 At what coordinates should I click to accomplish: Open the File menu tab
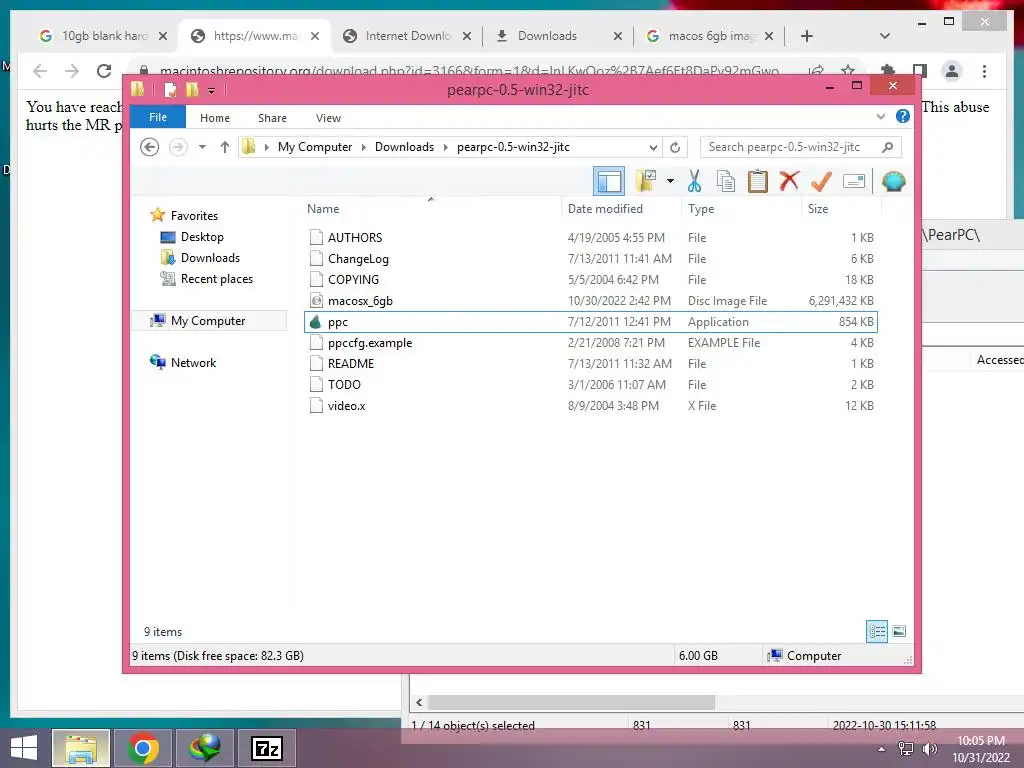pyautogui.click(x=158, y=117)
